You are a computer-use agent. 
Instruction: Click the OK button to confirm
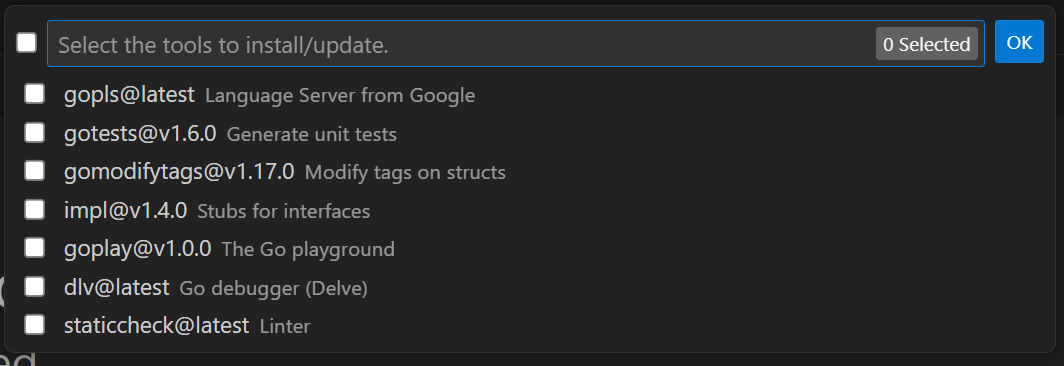tap(1019, 42)
